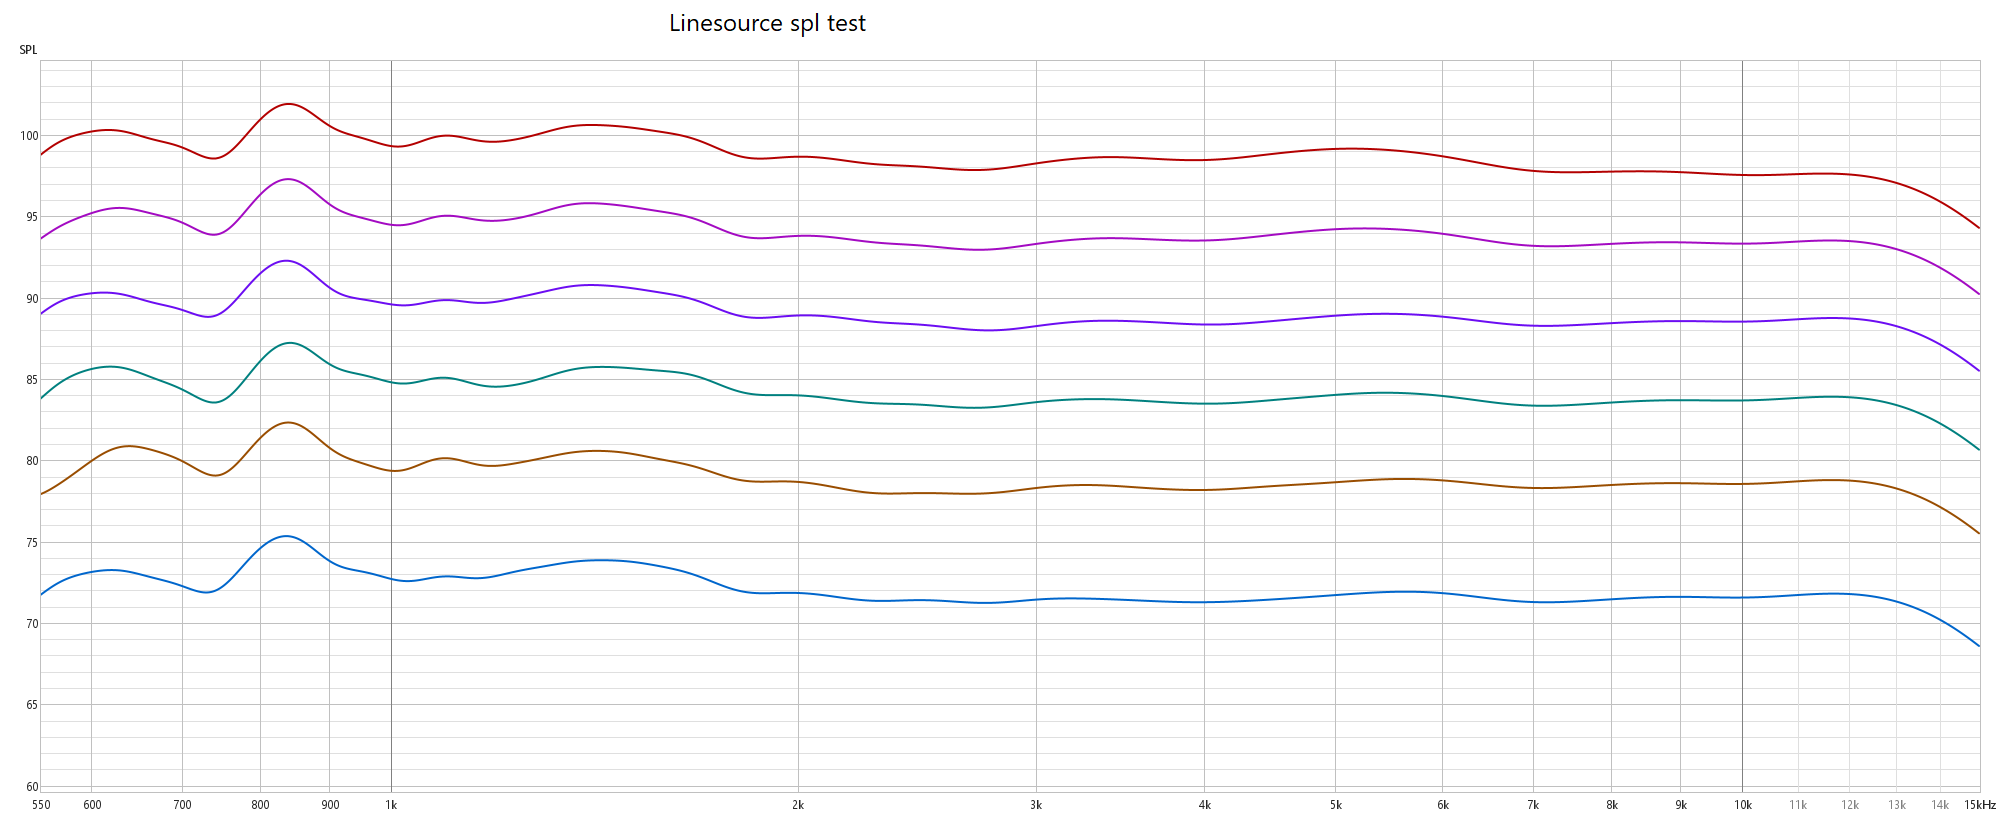Click the 'Linesource spl test' graph title
Screen dimensions: 2000x816
point(767,23)
